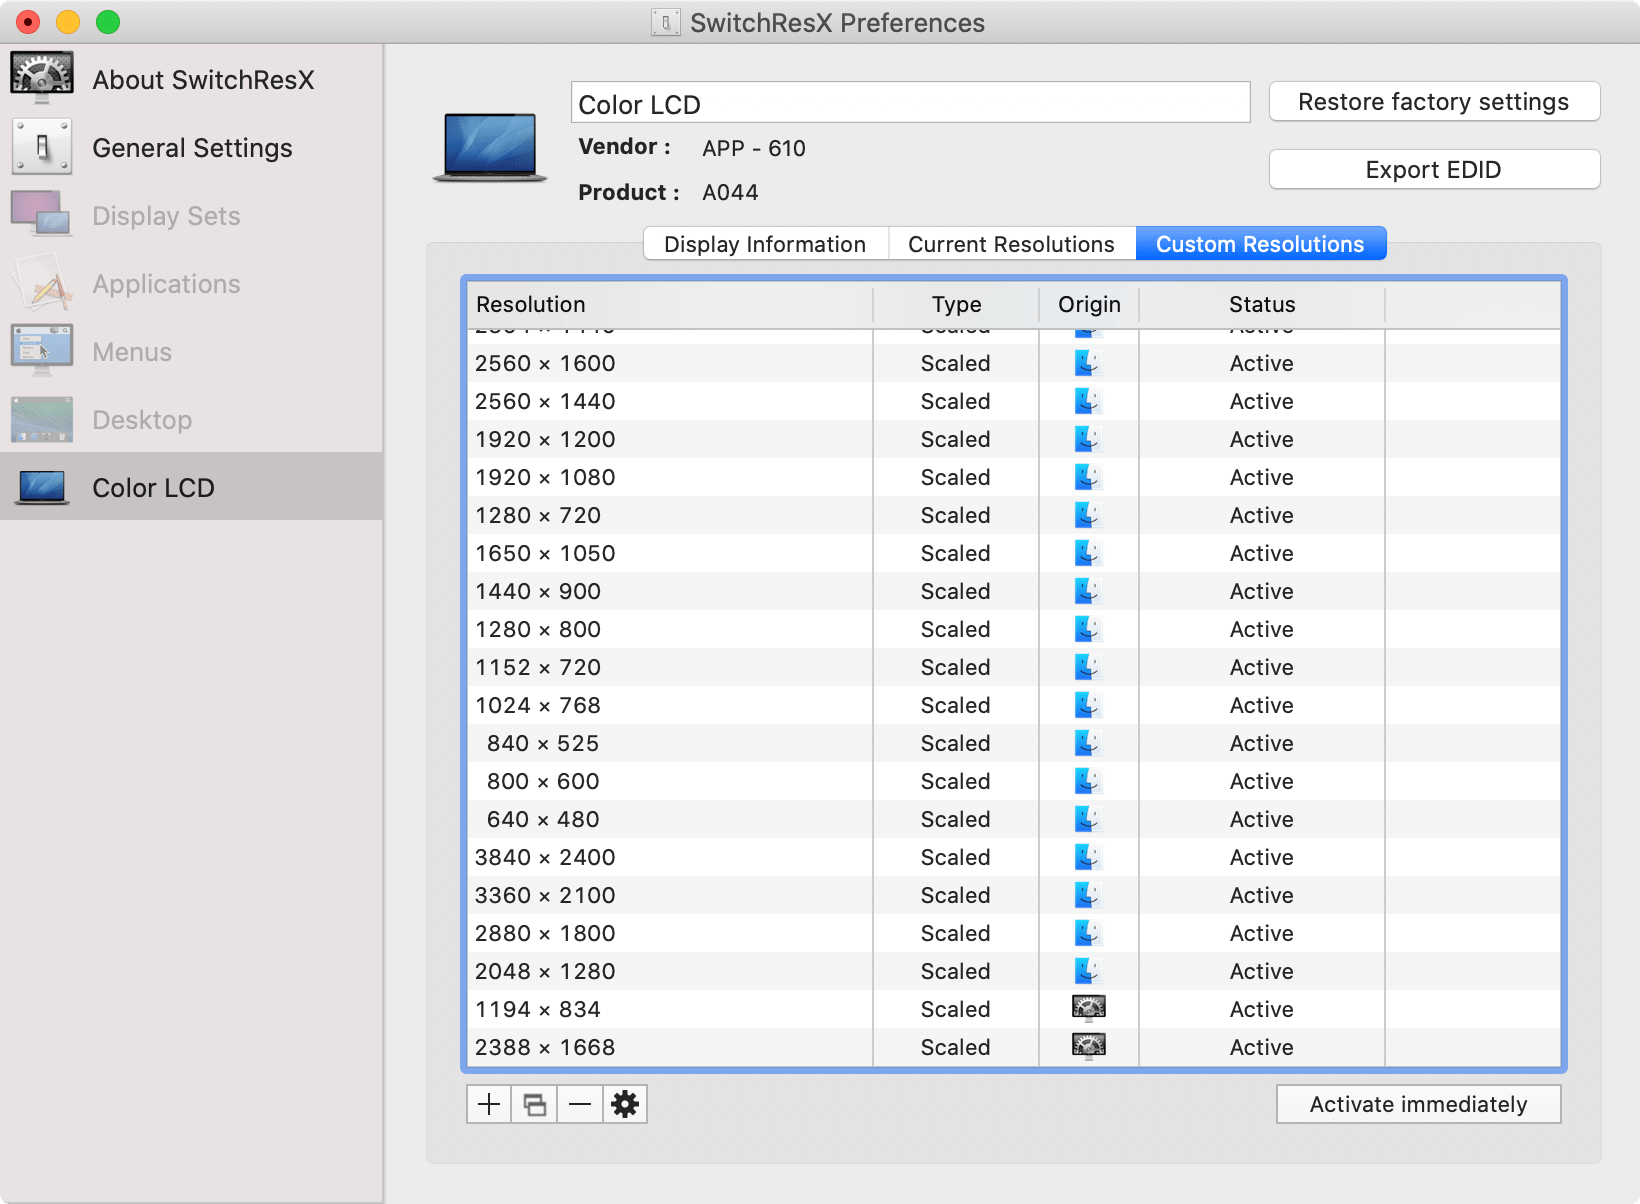The height and width of the screenshot is (1204, 1640).
Task: Click the Active status of 2388 × 1668
Action: tap(1262, 1047)
